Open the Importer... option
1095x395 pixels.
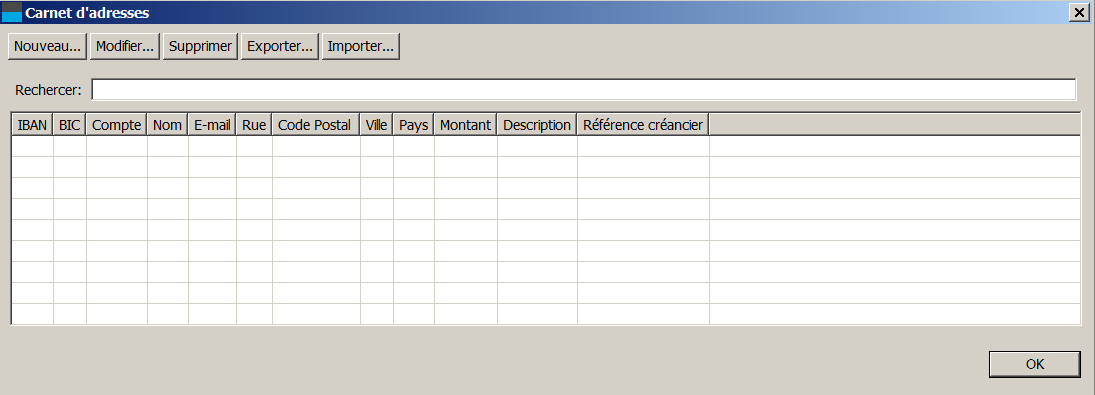360,47
